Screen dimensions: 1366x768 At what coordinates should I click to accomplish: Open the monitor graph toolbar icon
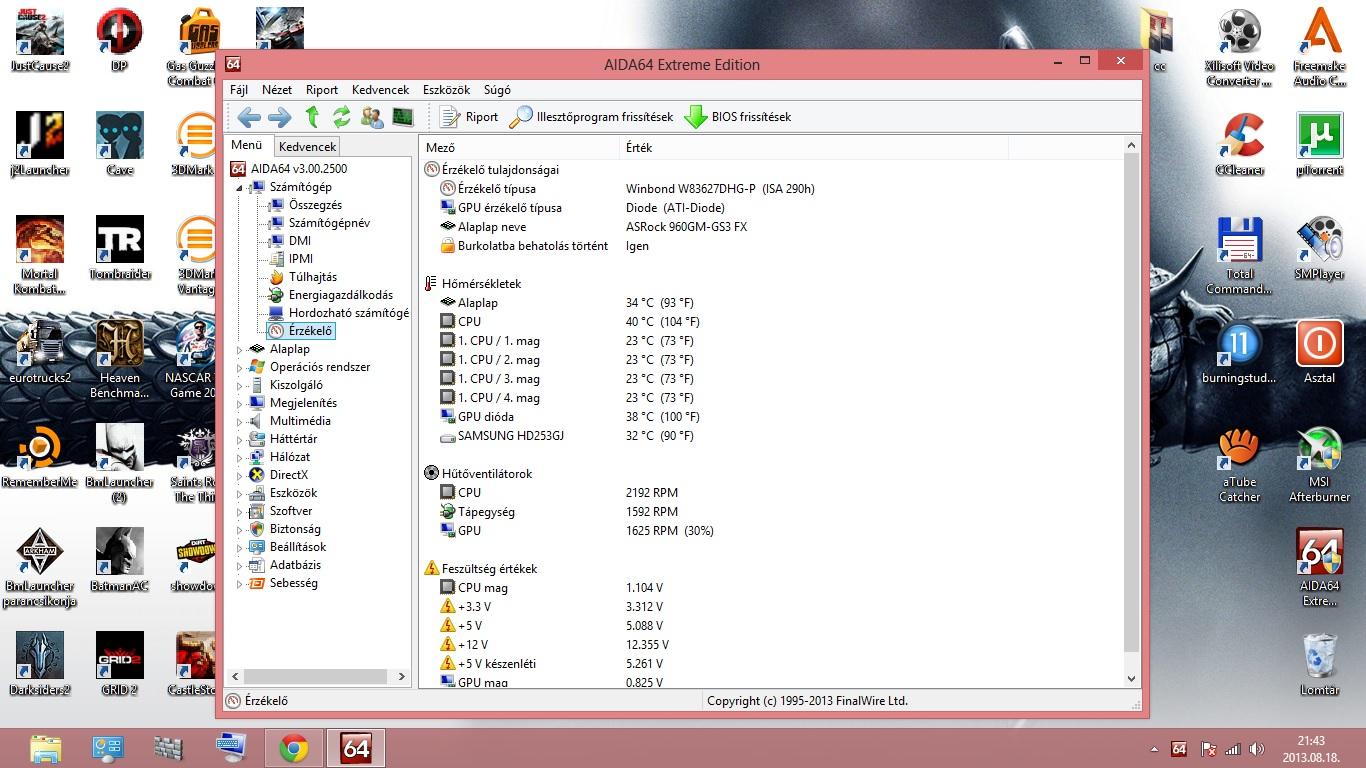point(403,117)
